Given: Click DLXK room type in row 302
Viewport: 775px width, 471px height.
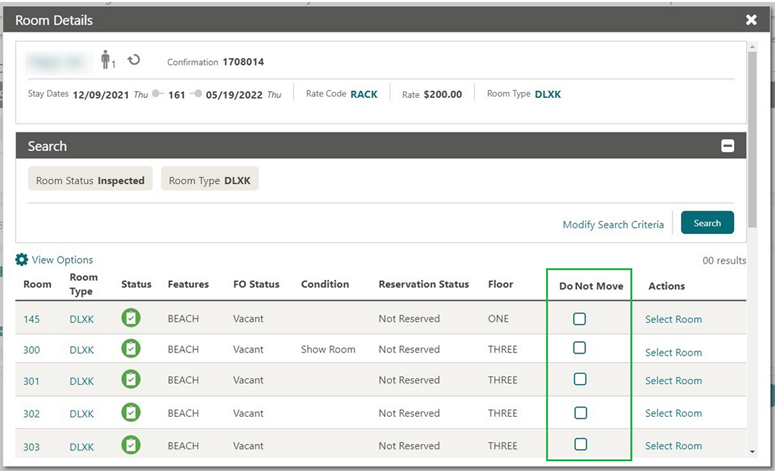Looking at the screenshot, I should tap(82, 414).
